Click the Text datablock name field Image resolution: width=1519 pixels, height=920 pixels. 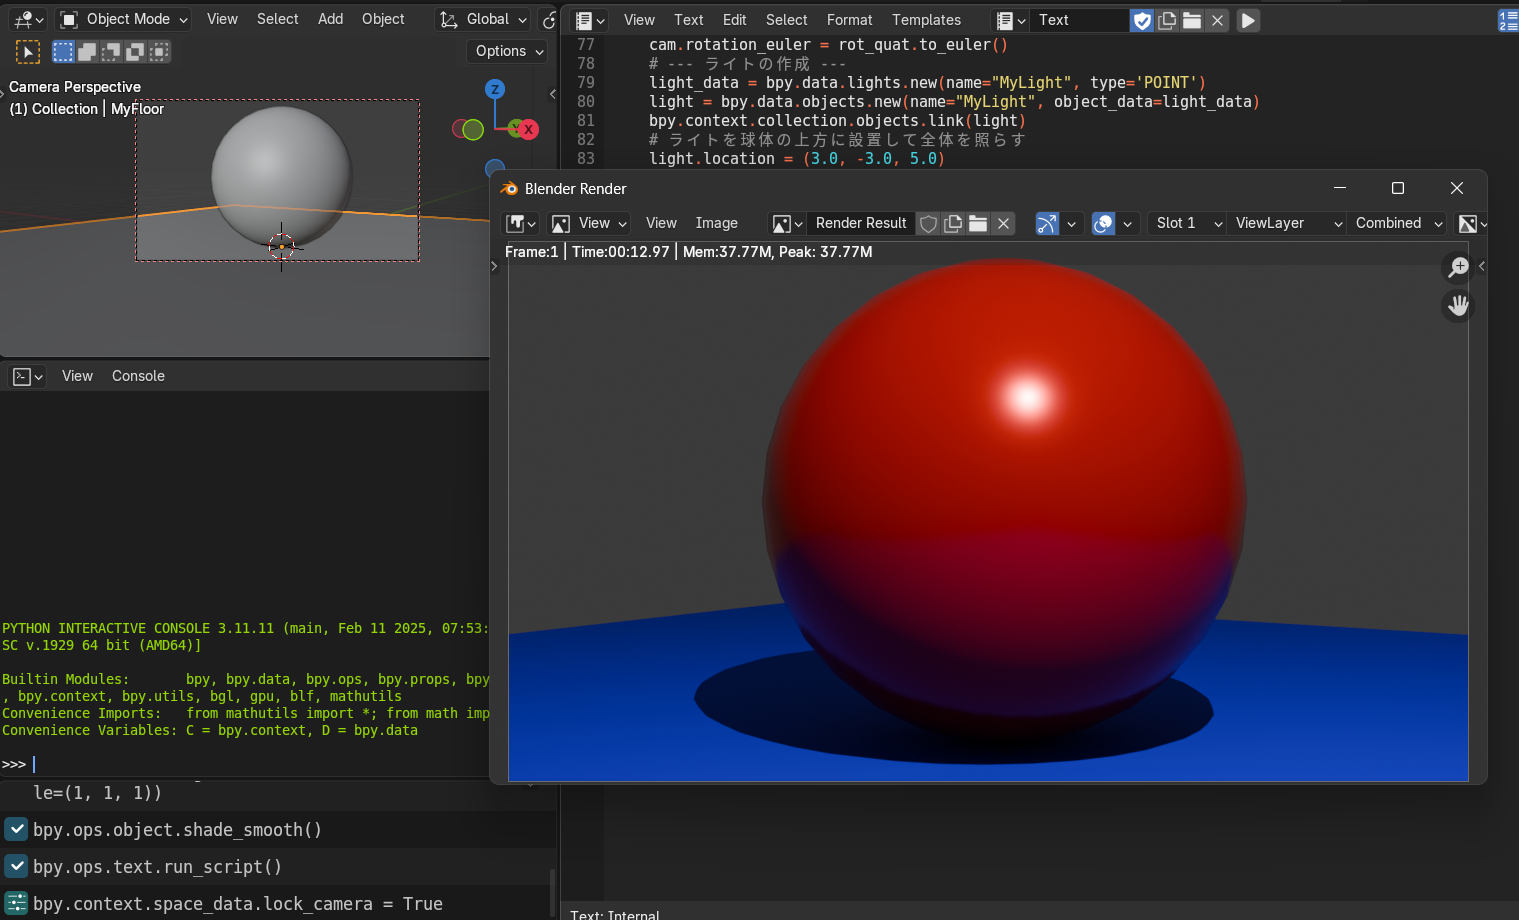pos(1080,20)
